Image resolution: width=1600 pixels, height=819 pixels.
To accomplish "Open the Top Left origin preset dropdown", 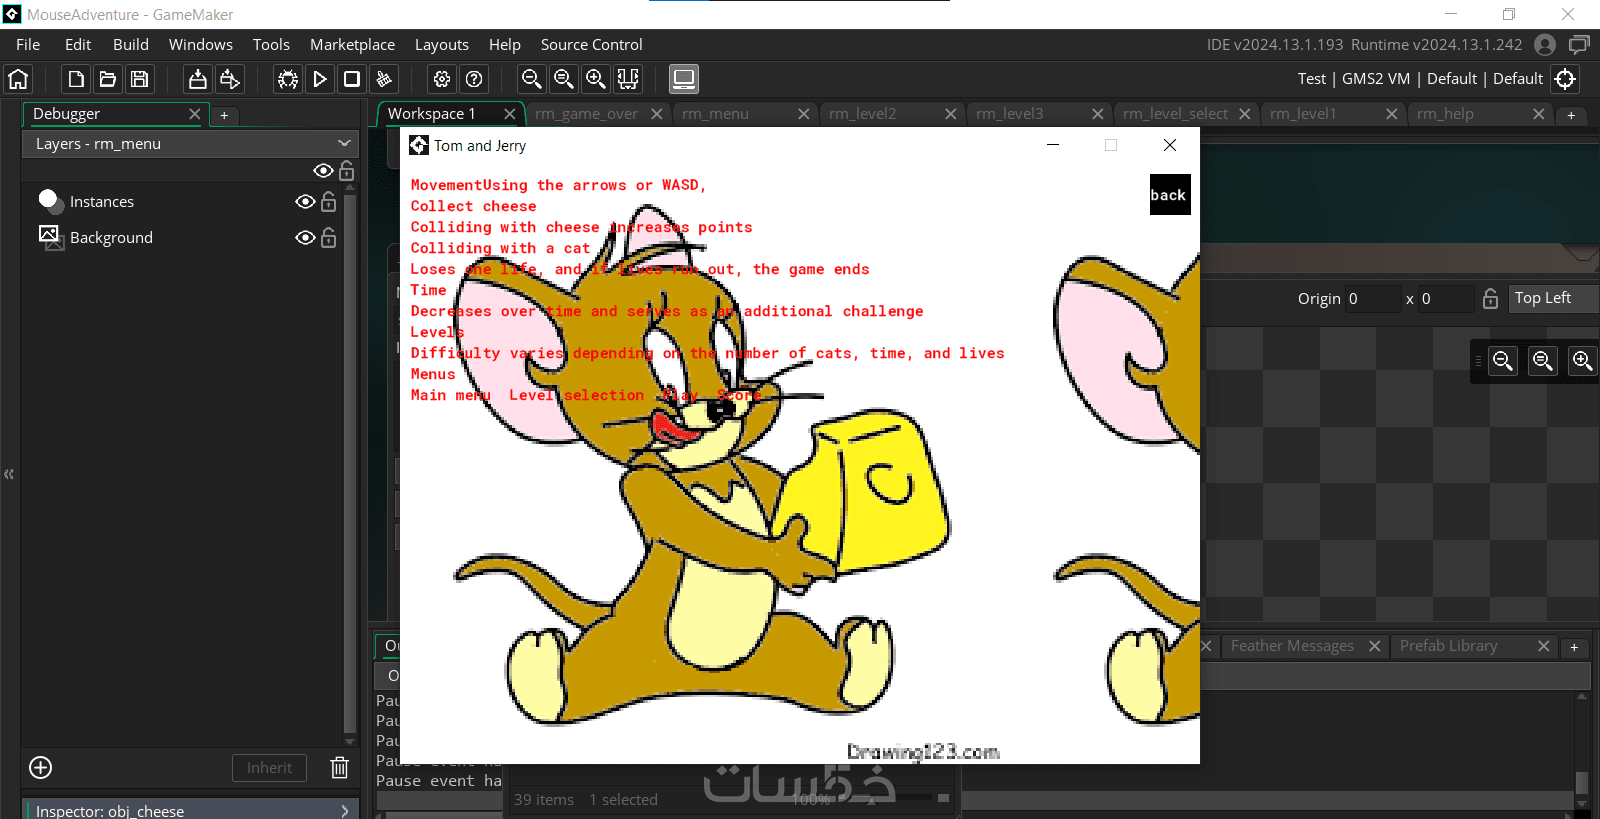I will tap(1553, 298).
